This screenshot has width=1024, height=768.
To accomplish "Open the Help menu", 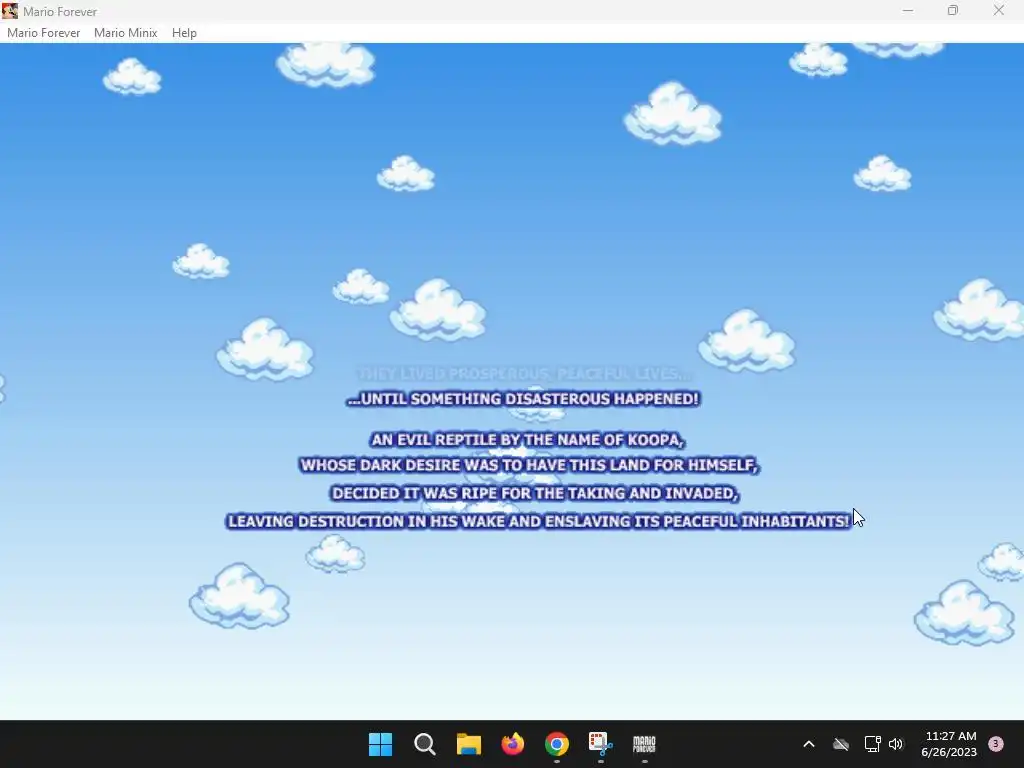I will [184, 33].
